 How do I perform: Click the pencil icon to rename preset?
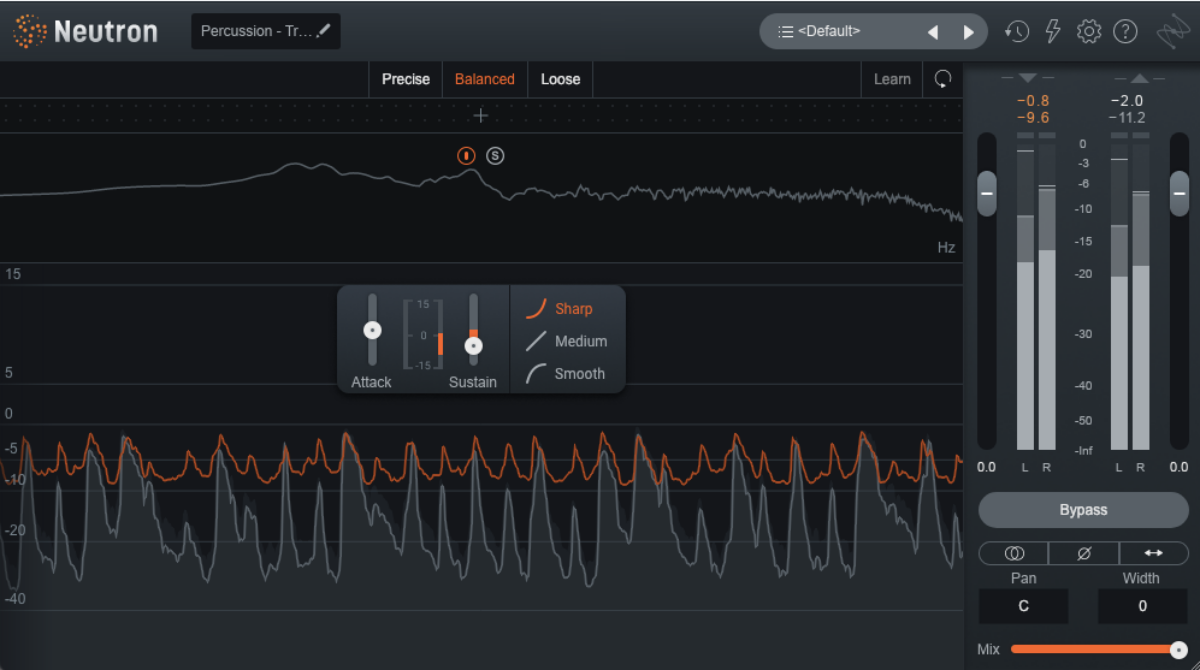323,31
